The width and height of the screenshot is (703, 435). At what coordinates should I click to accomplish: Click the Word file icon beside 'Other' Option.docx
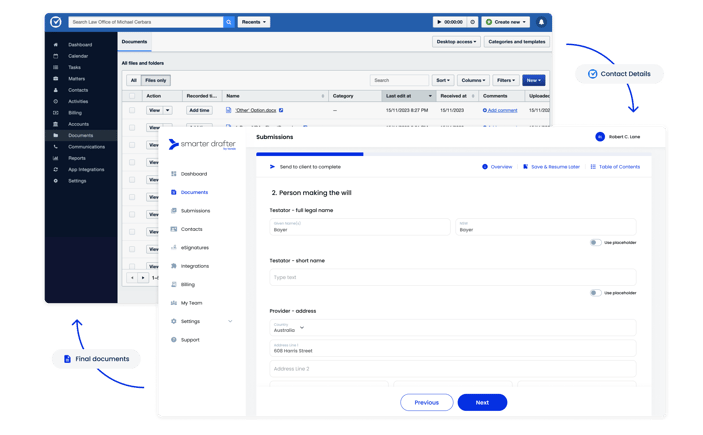229,110
